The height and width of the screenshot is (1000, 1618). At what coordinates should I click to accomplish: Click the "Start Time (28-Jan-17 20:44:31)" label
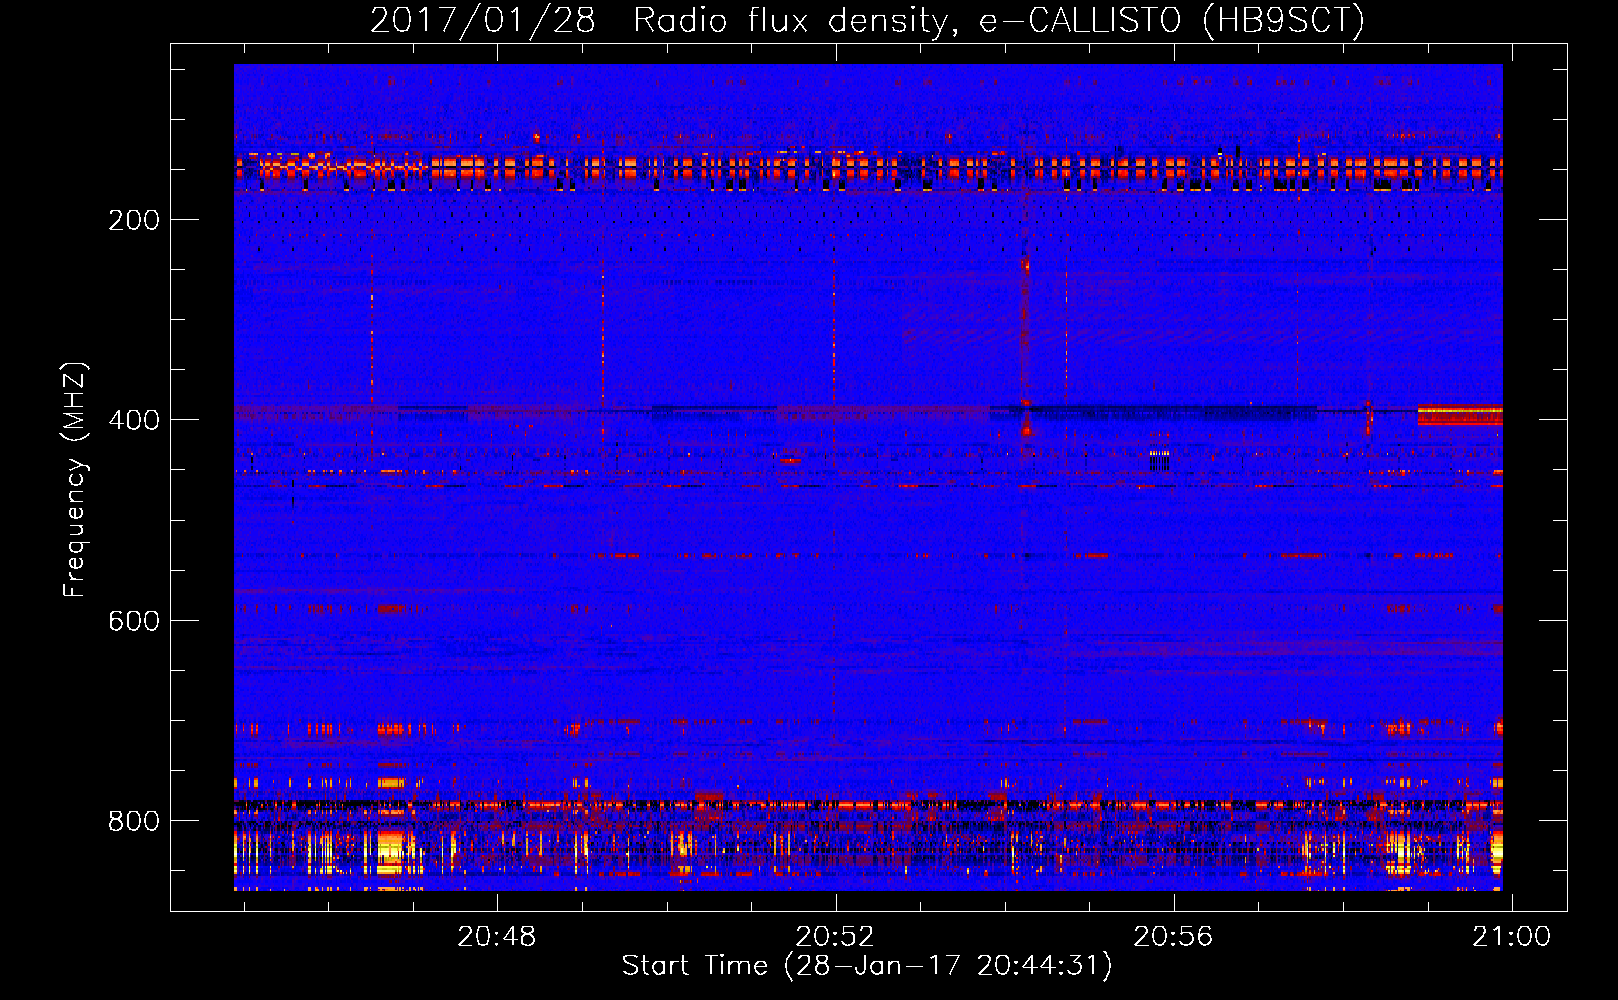[867, 966]
